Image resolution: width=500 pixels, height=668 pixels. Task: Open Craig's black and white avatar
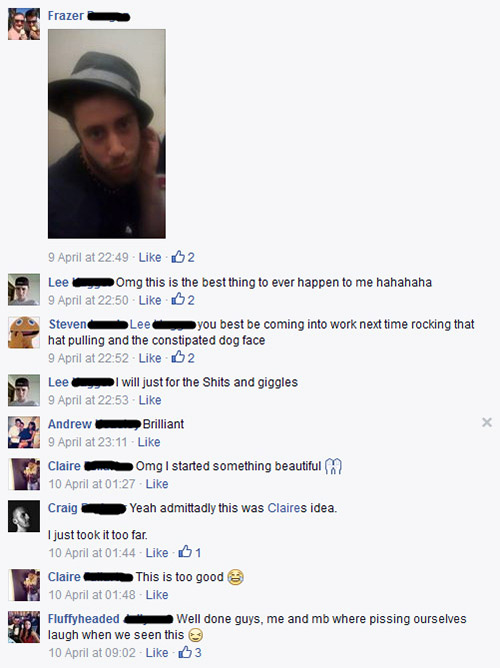pos(24,516)
